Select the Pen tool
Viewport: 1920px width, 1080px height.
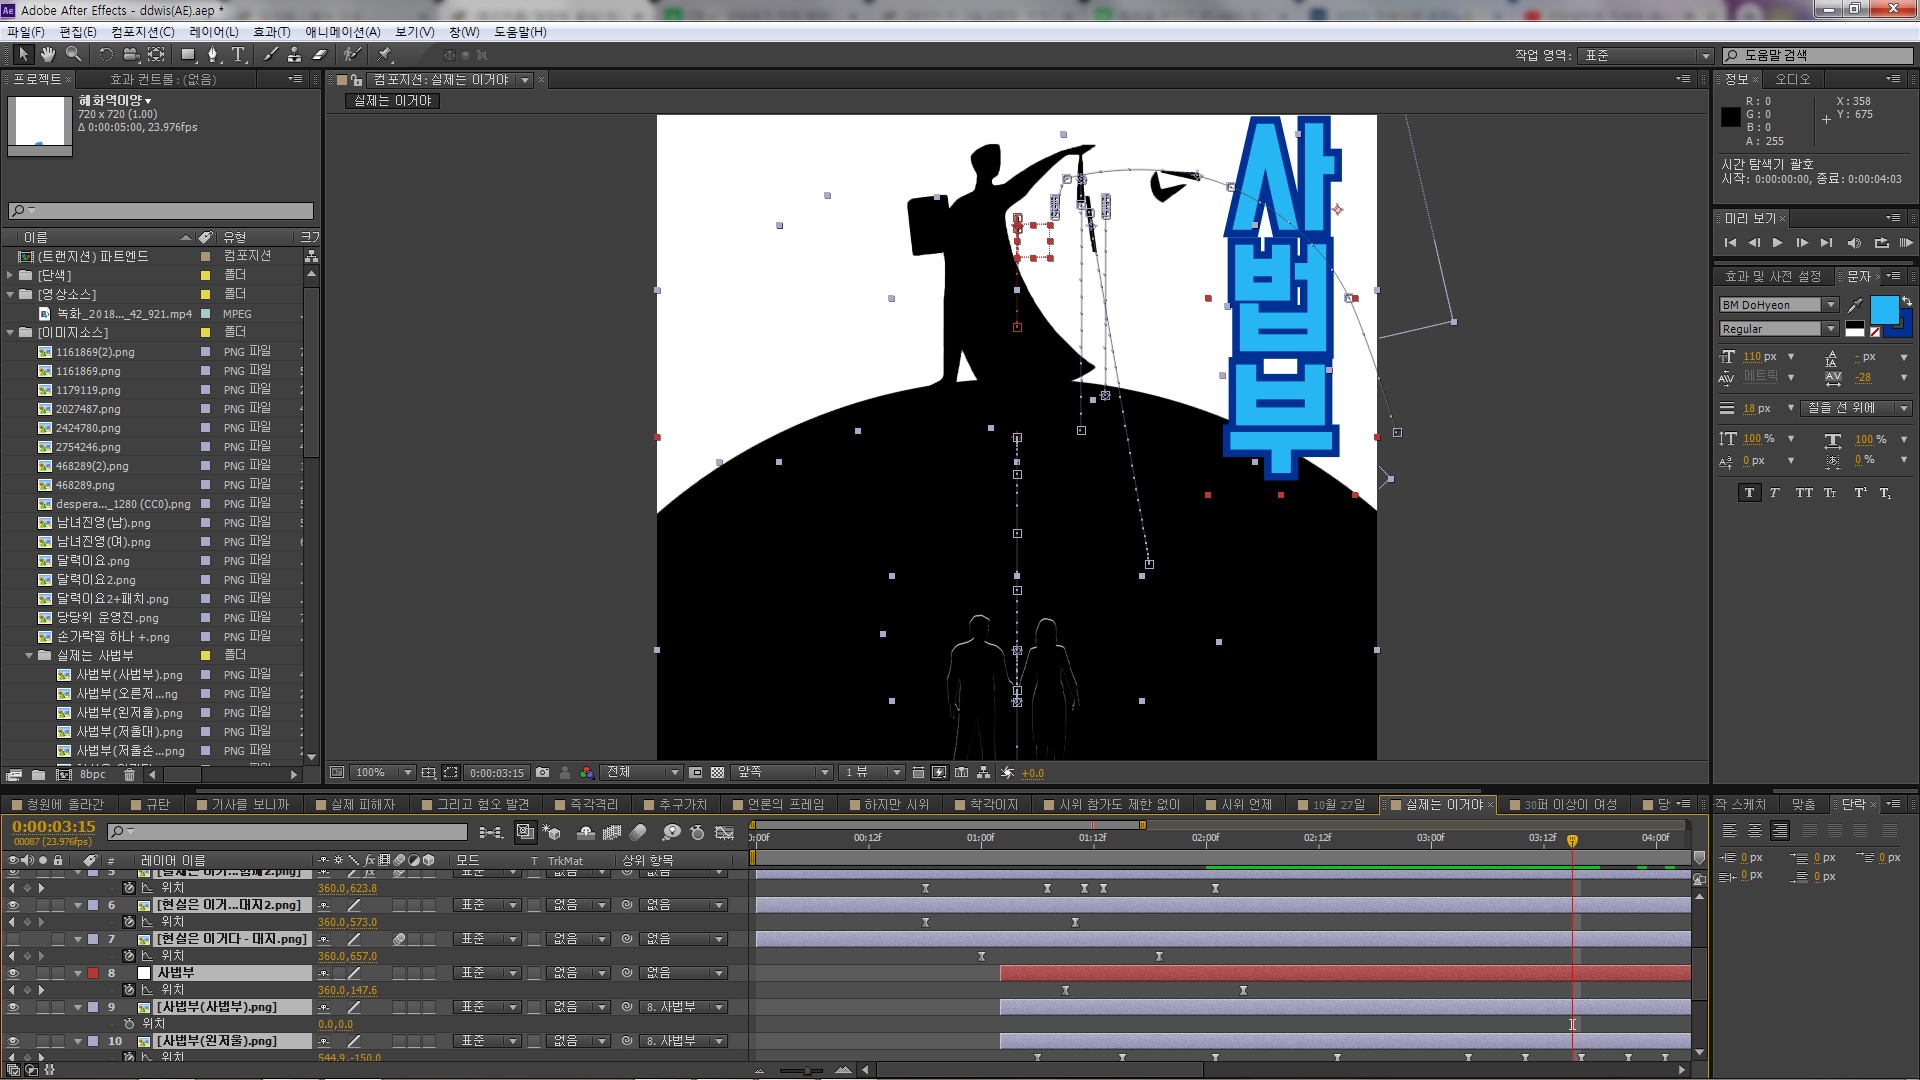pos(213,54)
